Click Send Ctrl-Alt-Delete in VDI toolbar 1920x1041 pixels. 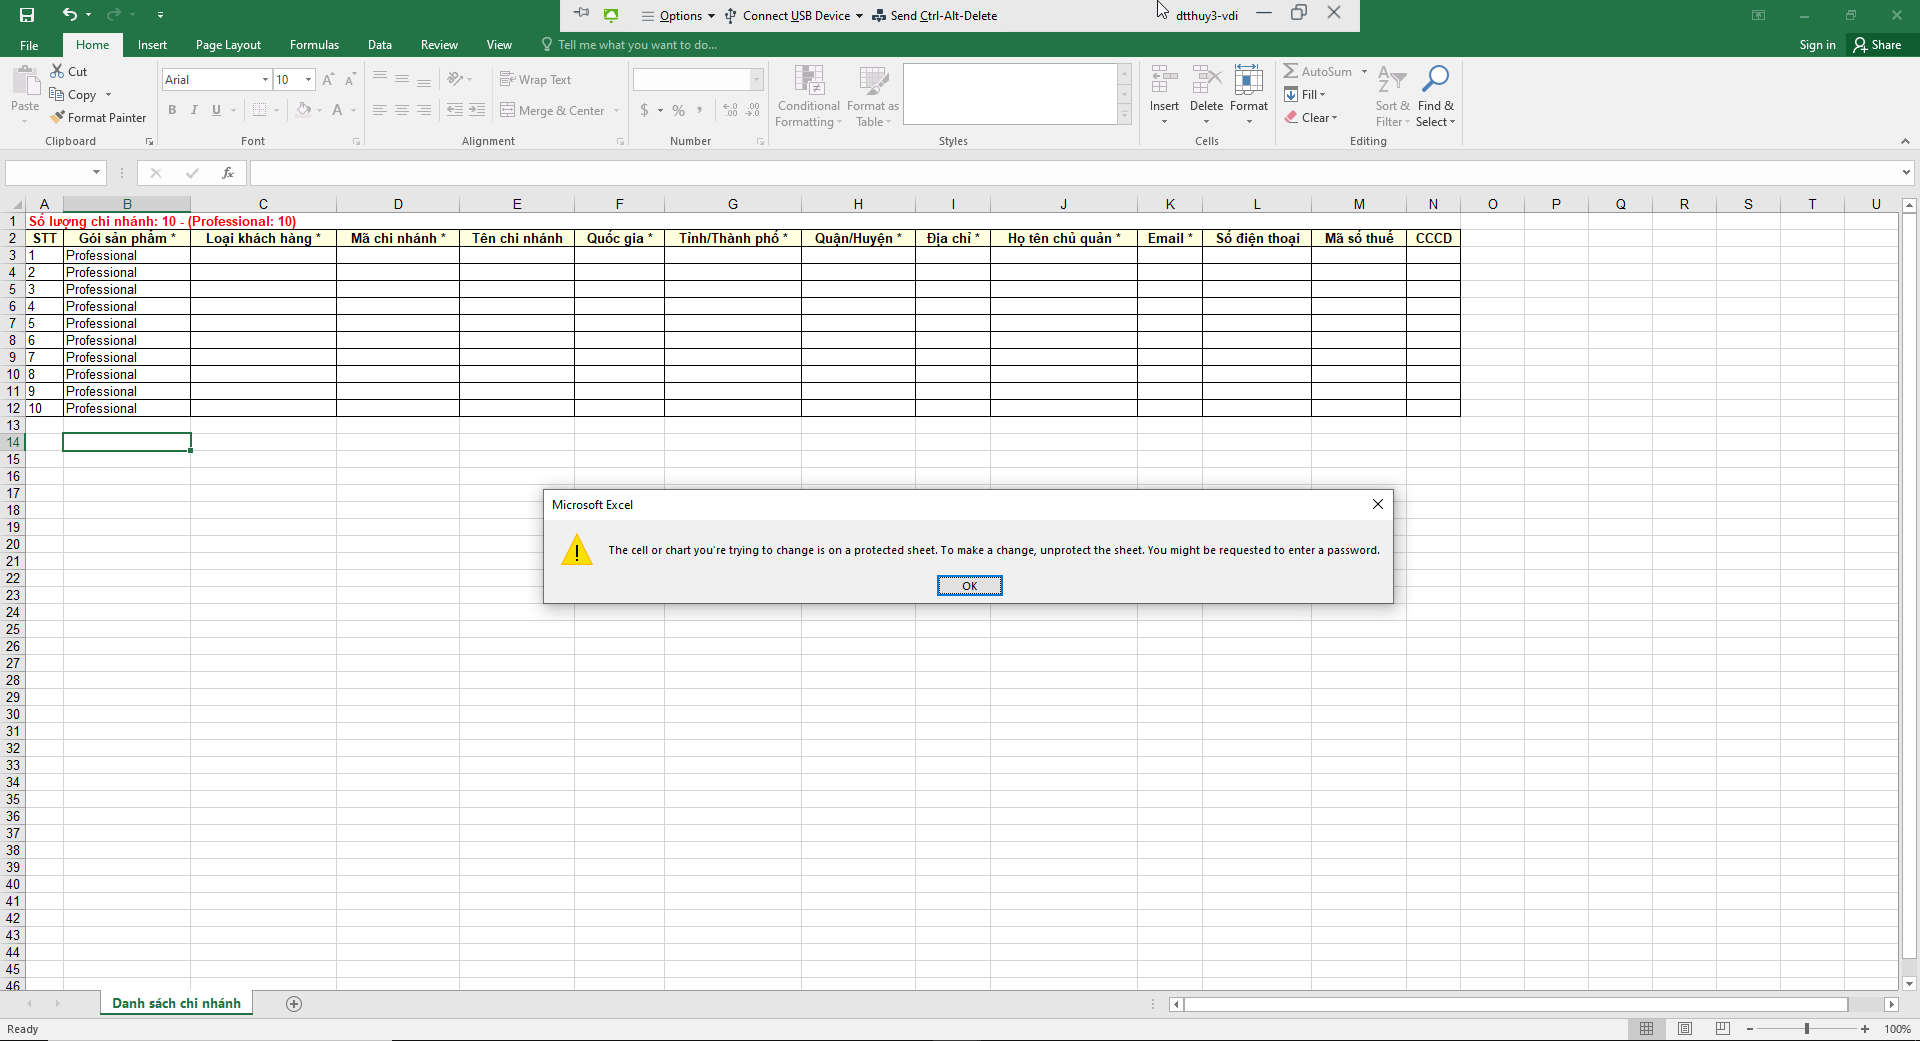(x=935, y=16)
